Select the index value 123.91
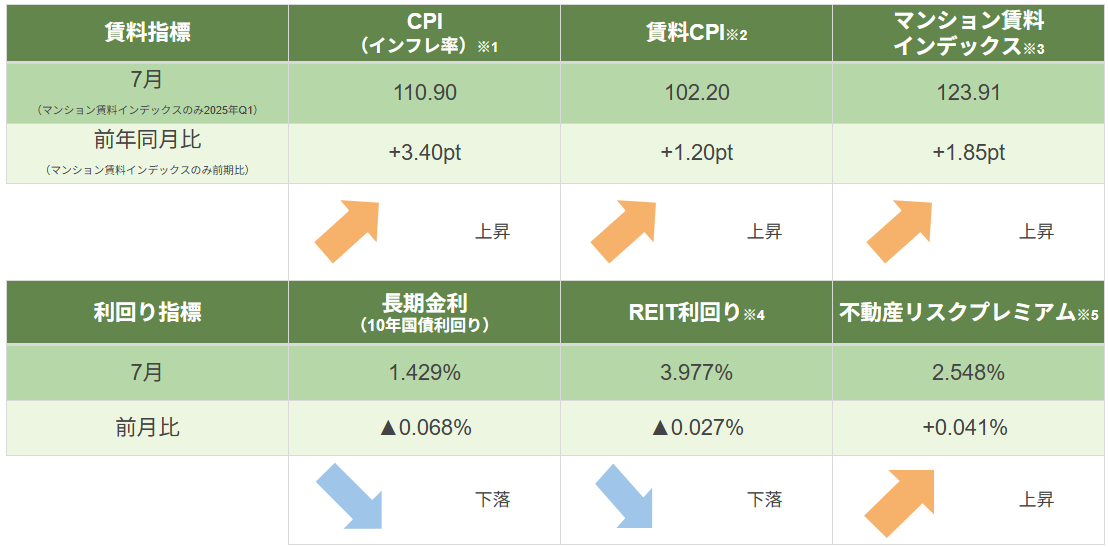The image size is (1108, 547). (968, 93)
